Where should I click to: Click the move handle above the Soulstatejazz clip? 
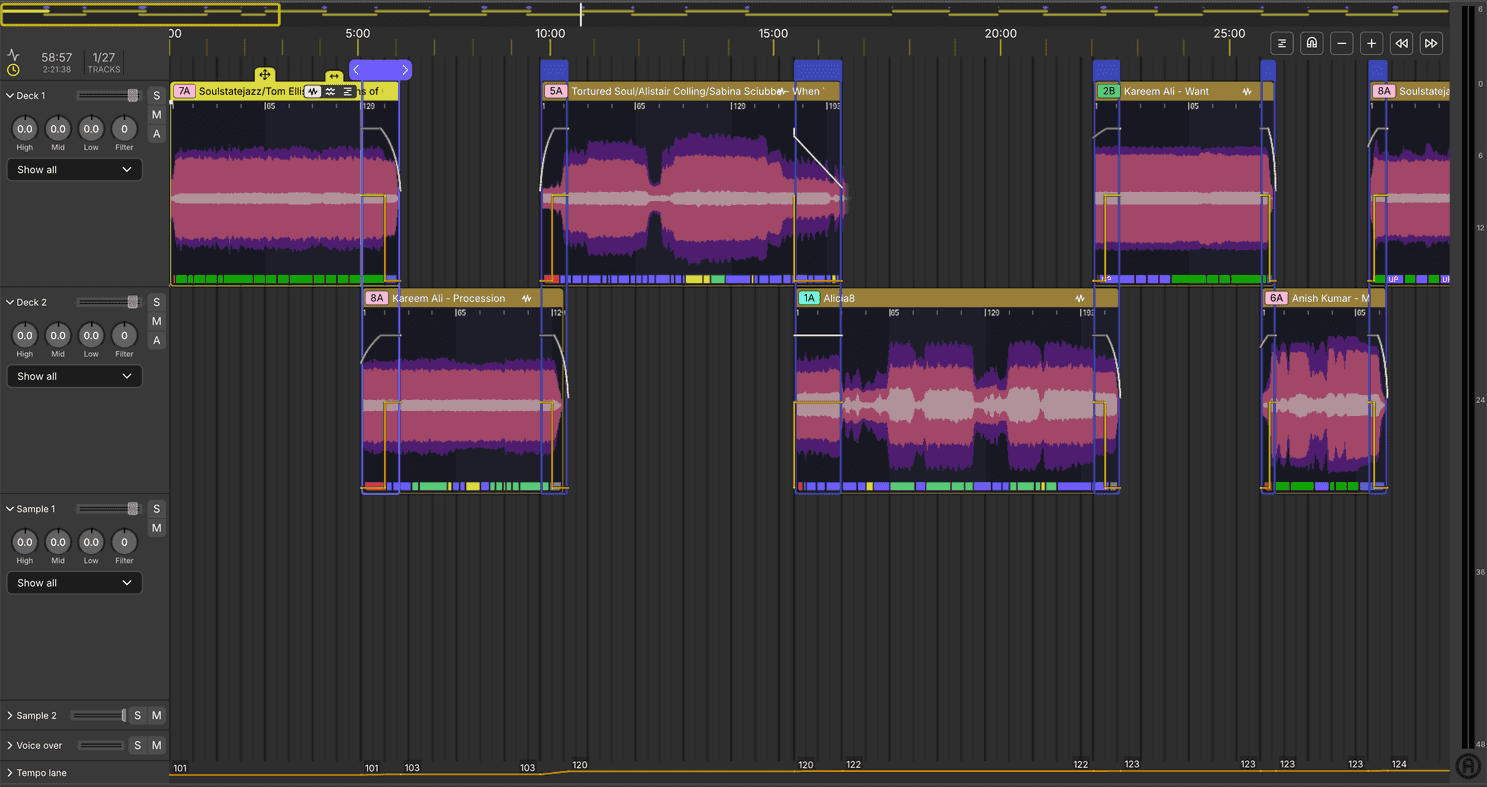click(264, 75)
